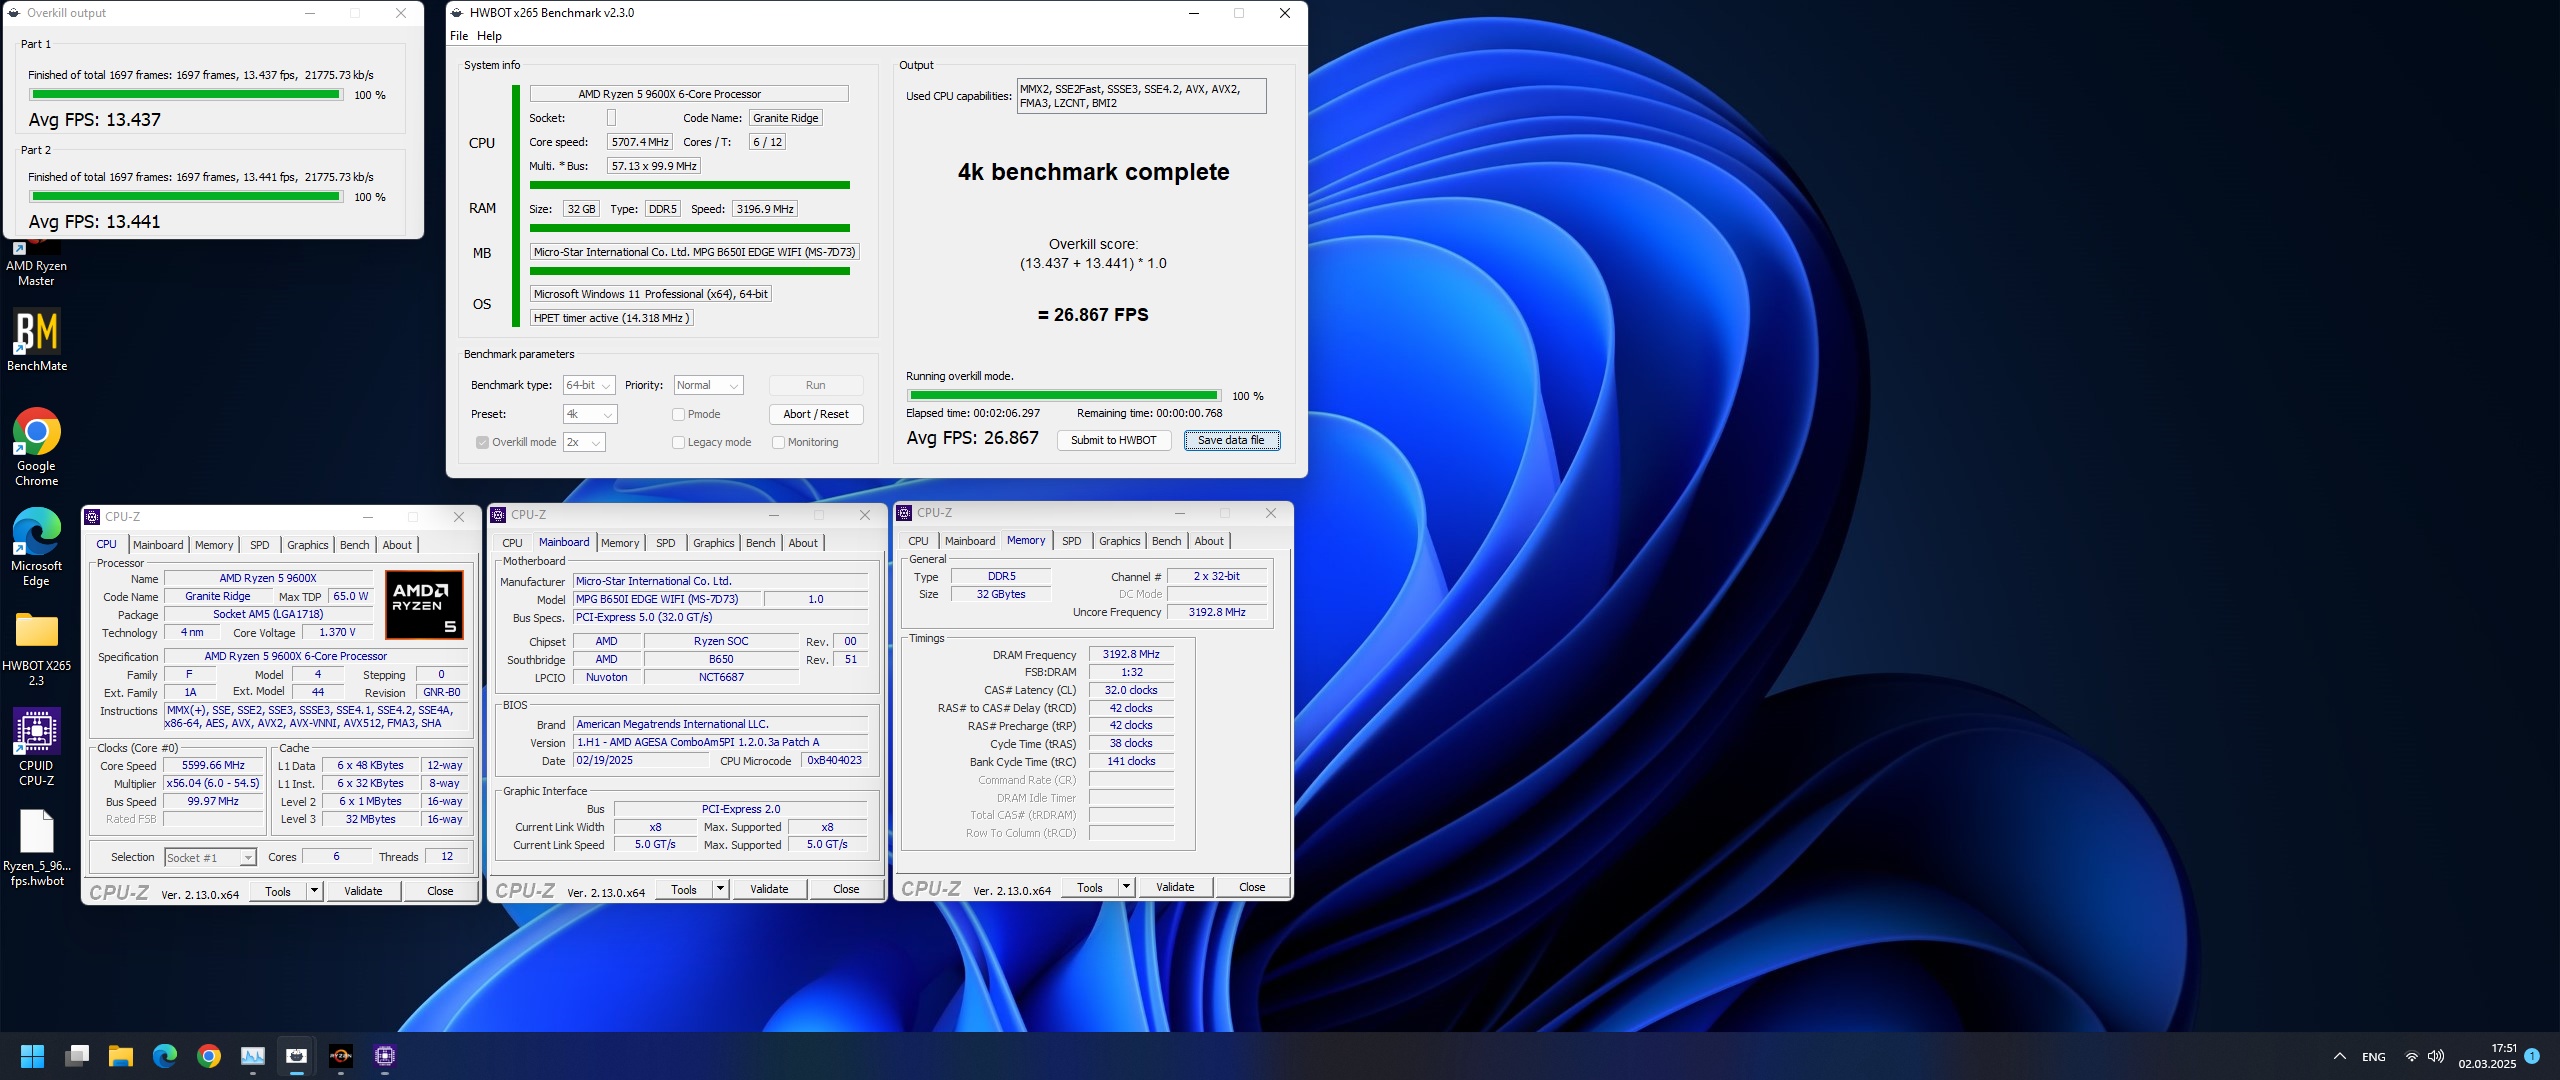Open the Selection Socket #1 dropdown in CPU-Z
Screen dimensions: 2560x1080
210,857
